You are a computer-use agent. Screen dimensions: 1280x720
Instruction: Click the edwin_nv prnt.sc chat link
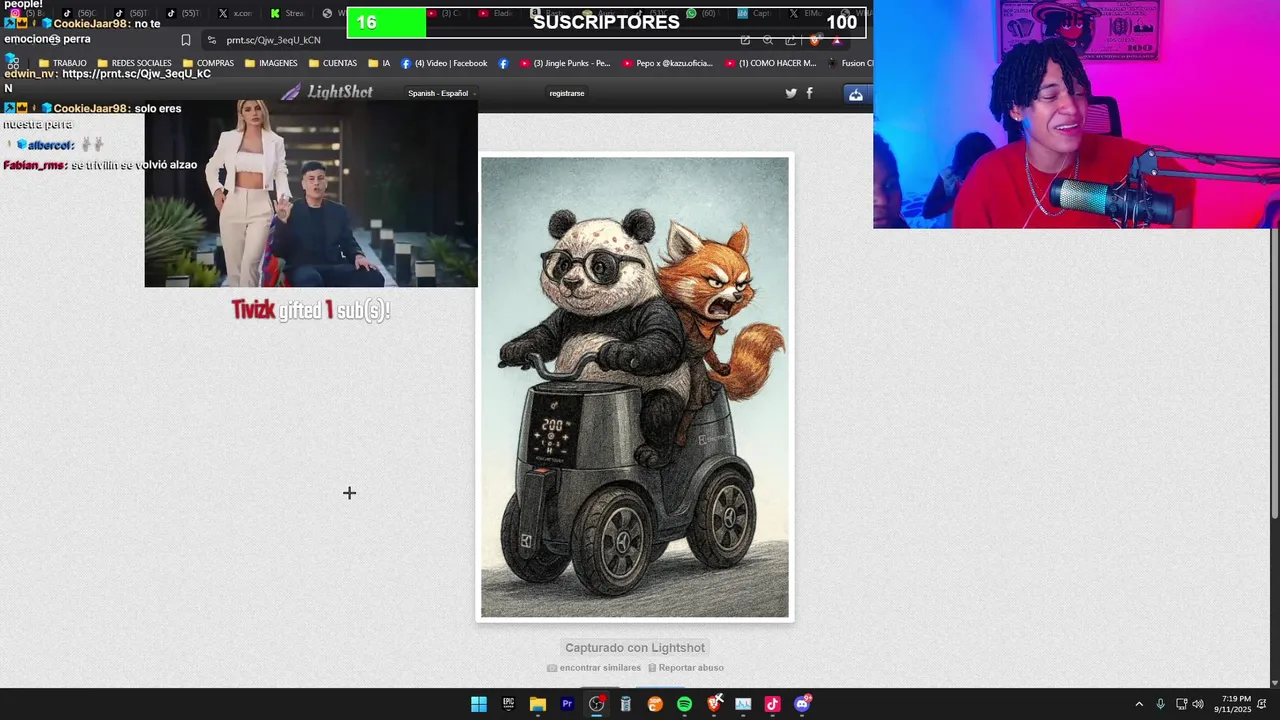point(137,74)
